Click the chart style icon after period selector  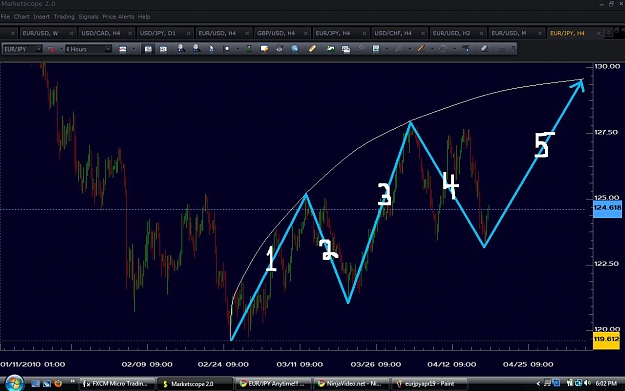click(x=122, y=49)
